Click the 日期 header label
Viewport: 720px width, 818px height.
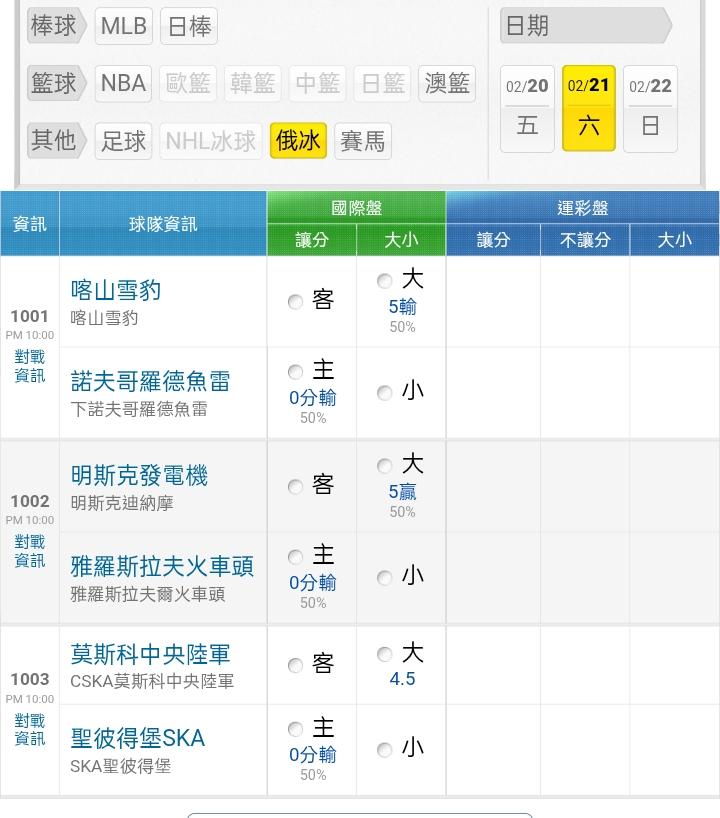(x=585, y=26)
